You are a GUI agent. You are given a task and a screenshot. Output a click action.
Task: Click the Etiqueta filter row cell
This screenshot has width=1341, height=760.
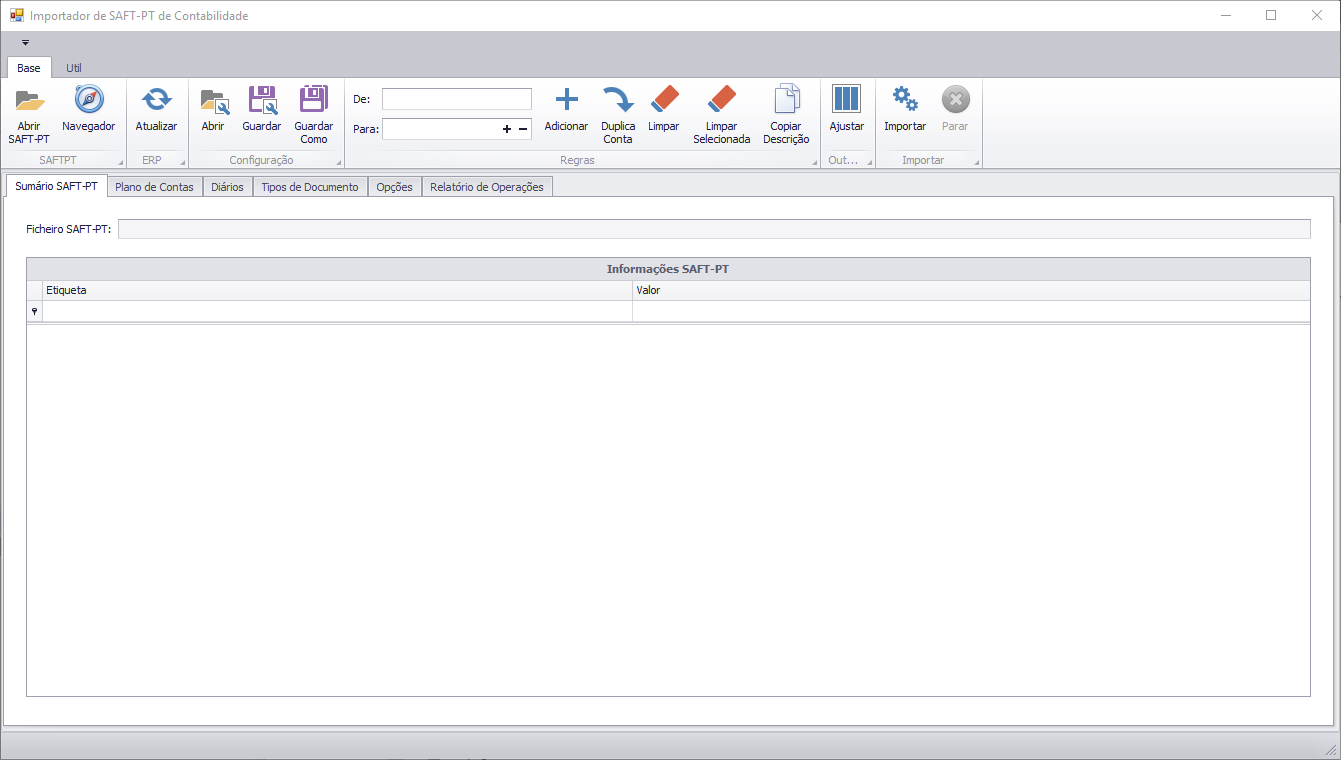point(336,312)
